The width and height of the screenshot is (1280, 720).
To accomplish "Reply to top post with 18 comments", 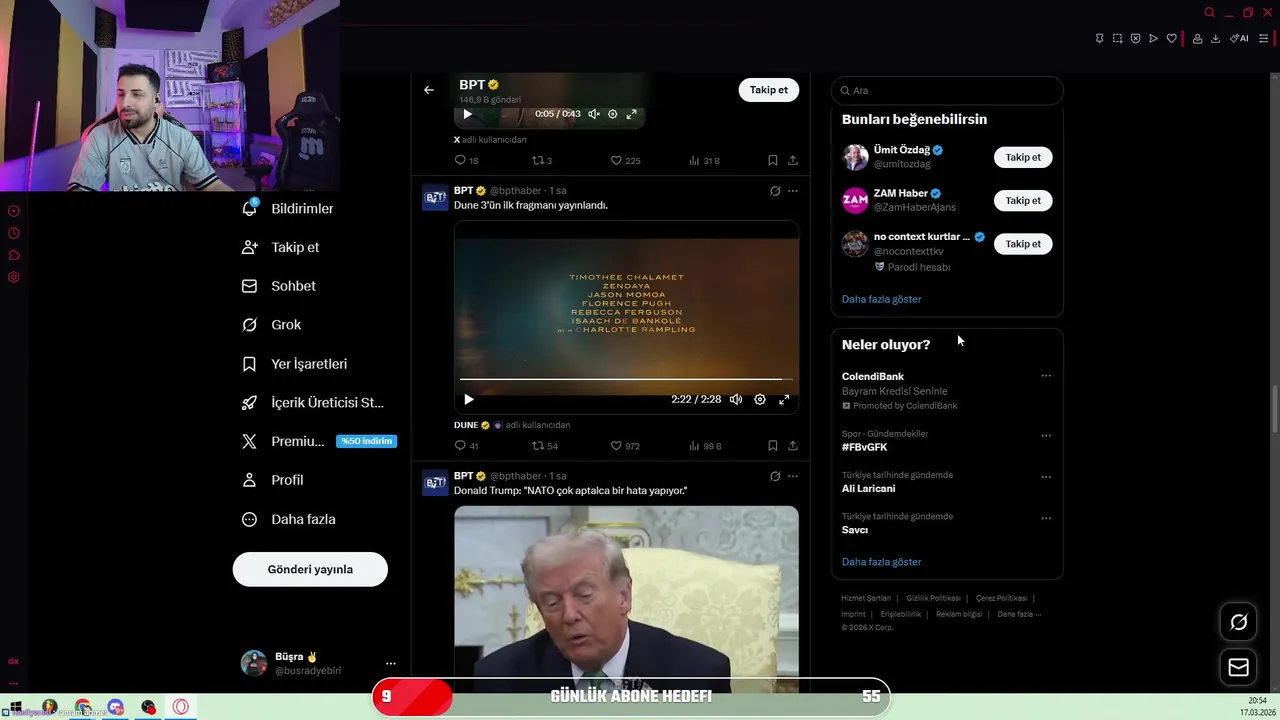I will click(466, 160).
